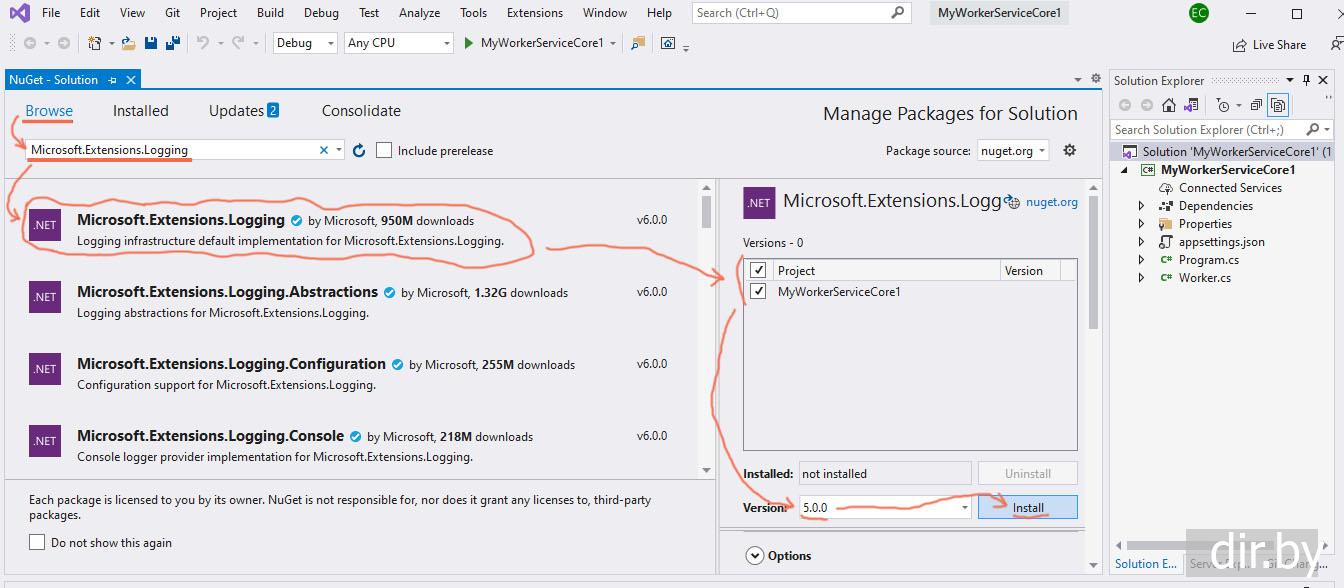The height and width of the screenshot is (588, 1344).
Task: Open the nuget.org package link
Action: (x=1051, y=202)
